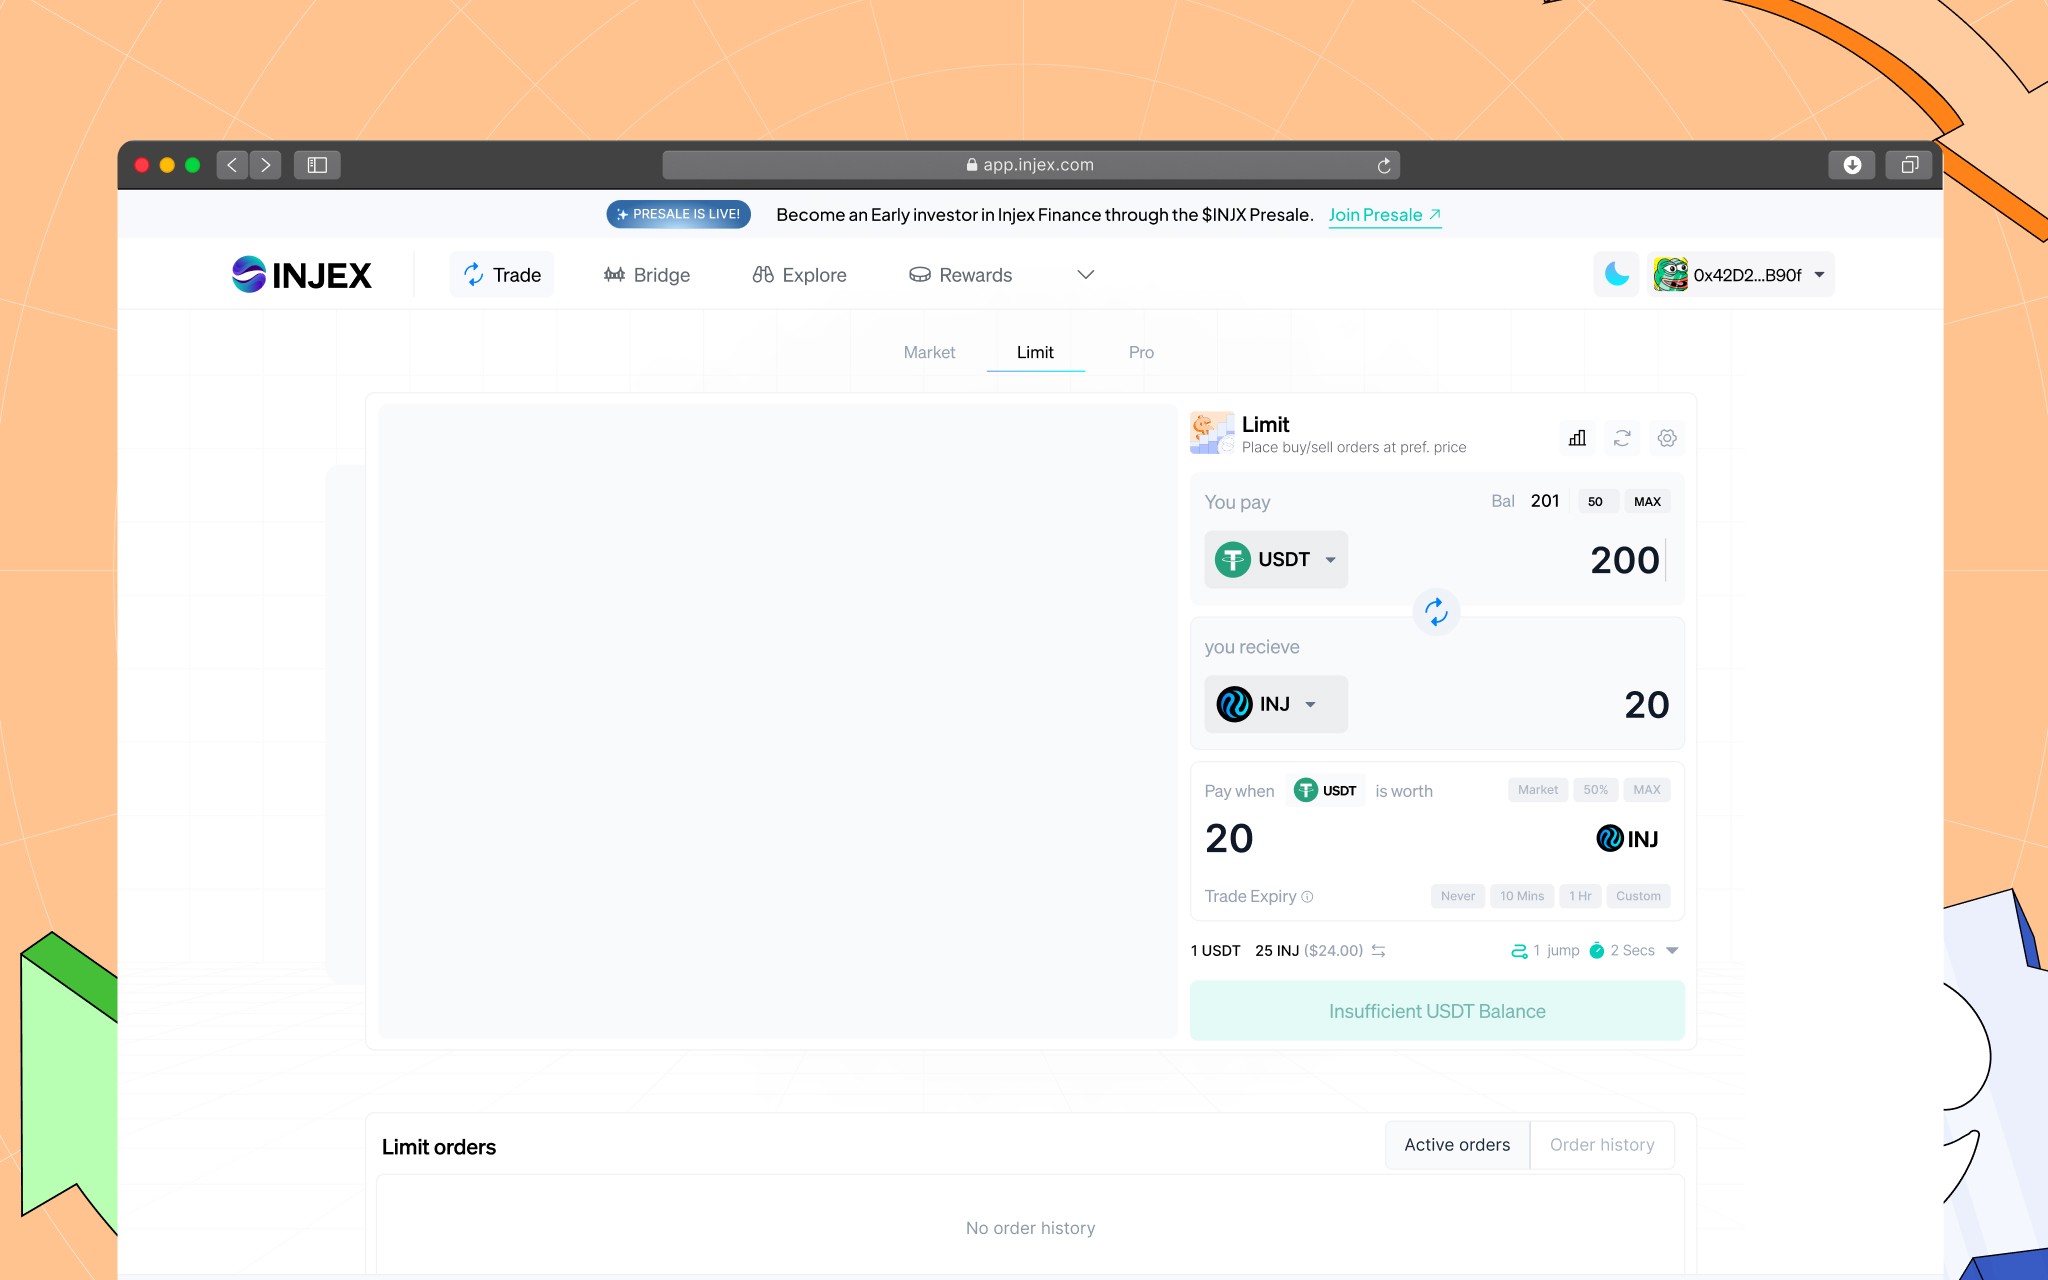Image resolution: width=2048 pixels, height=1280 pixels.
Task: Click the Trade Expiry info icon
Action: [1308, 897]
